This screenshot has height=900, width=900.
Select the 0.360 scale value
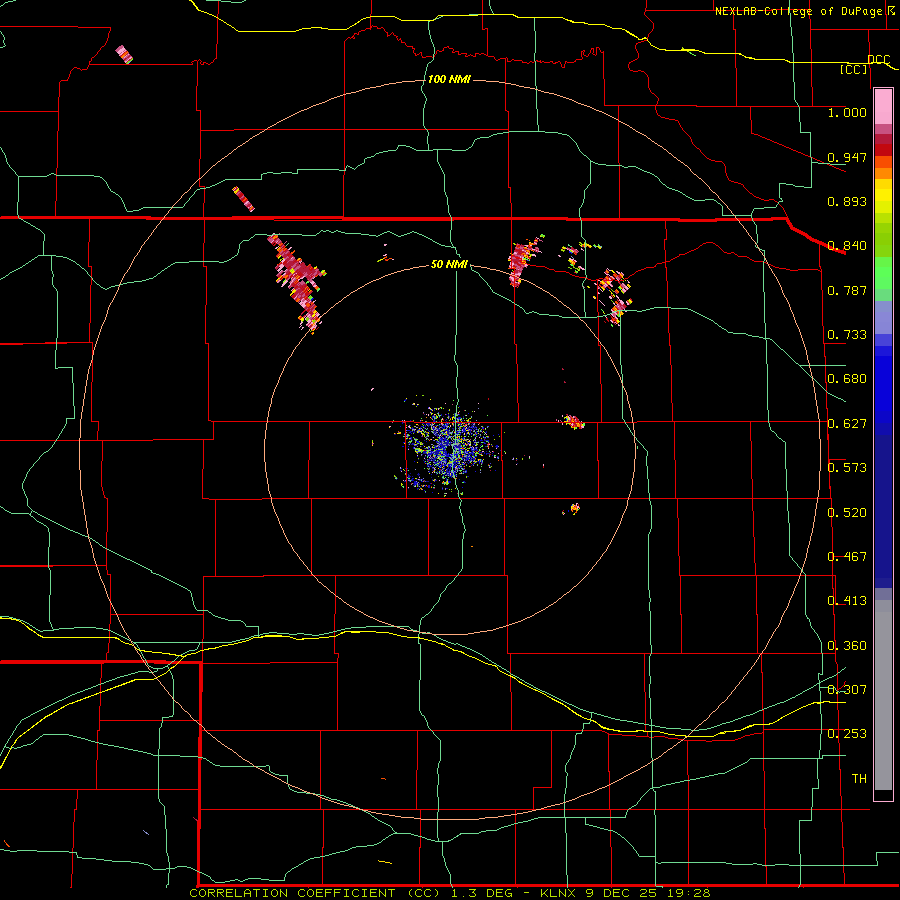pos(847,645)
